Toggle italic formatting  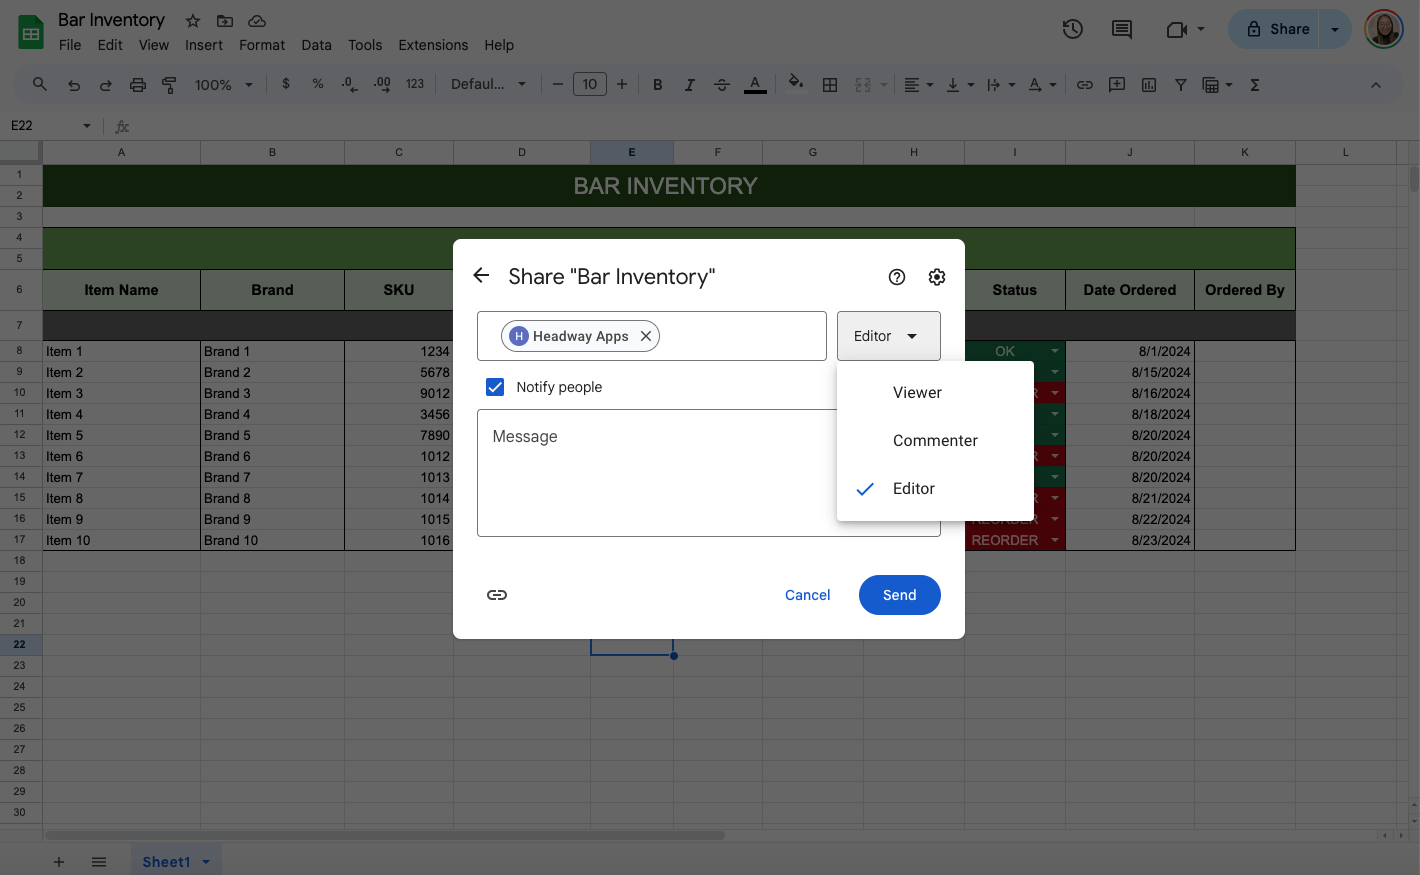[689, 85]
